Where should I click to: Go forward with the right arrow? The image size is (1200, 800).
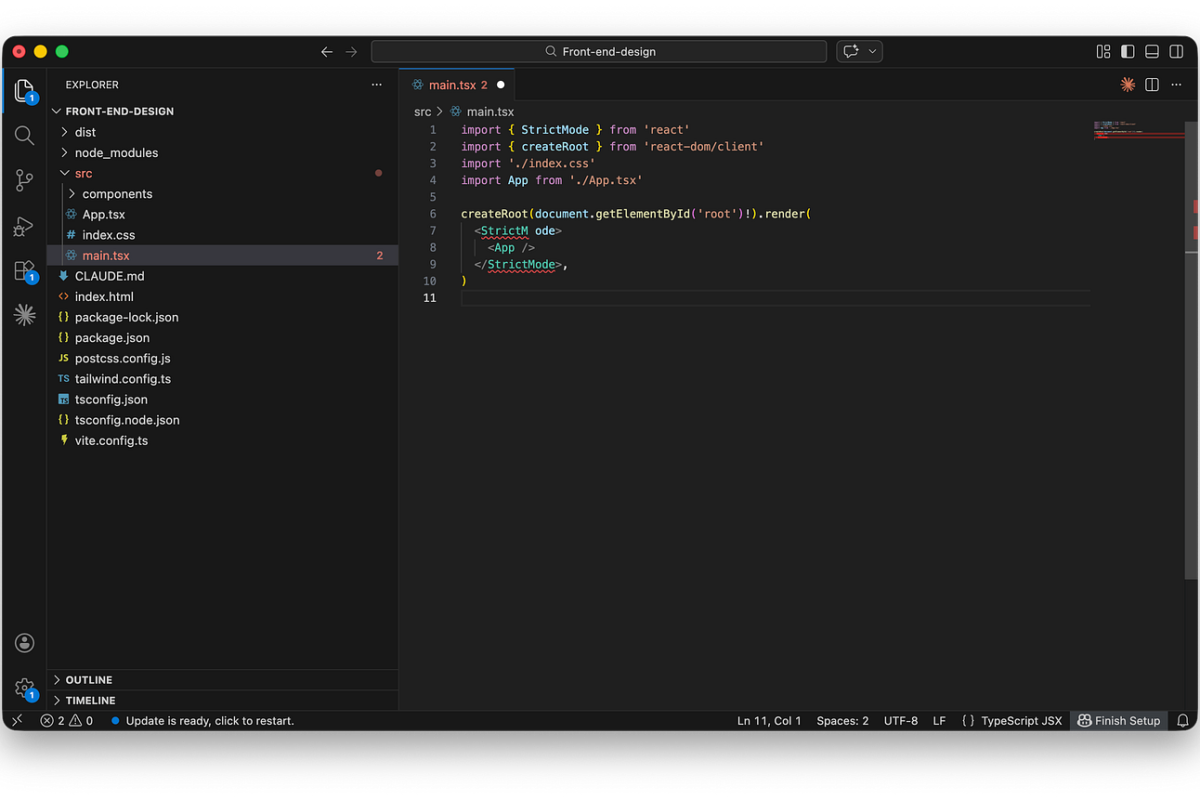click(351, 52)
